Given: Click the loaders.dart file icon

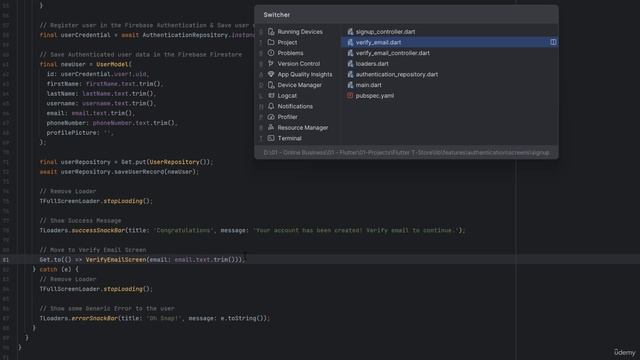Looking at the screenshot, I should [x=350, y=63].
